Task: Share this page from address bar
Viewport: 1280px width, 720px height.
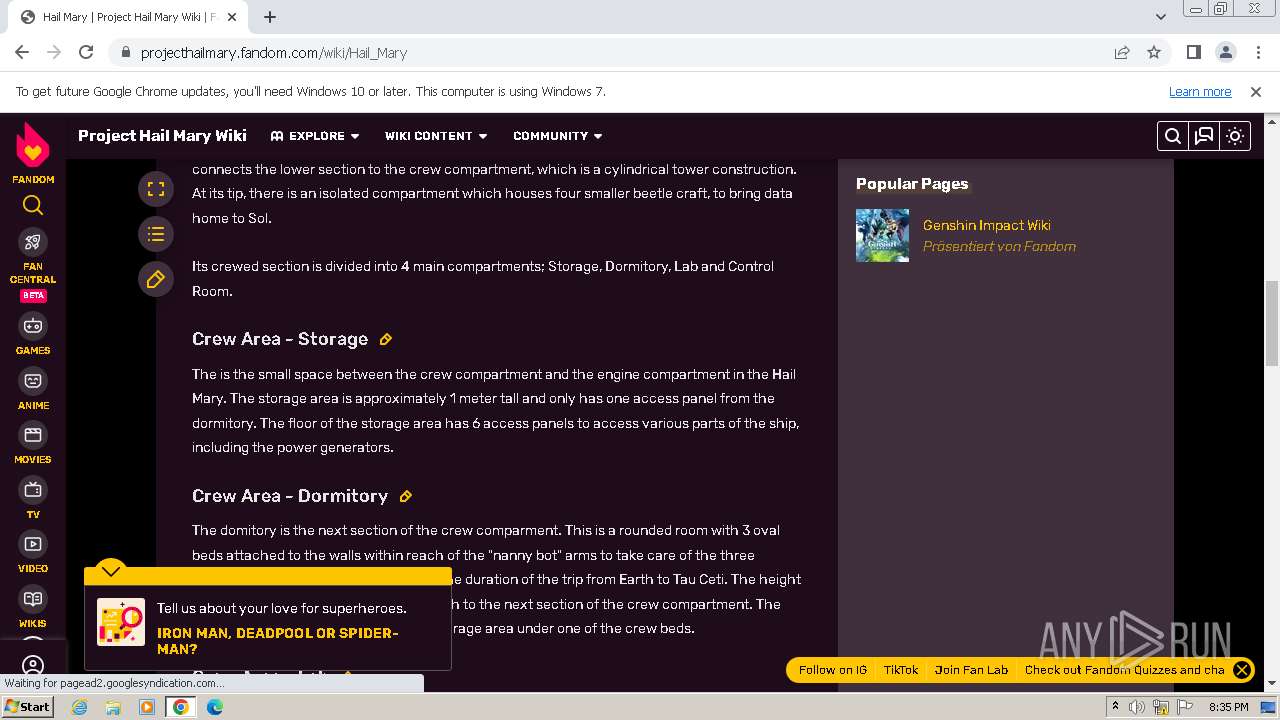Action: point(1122,52)
